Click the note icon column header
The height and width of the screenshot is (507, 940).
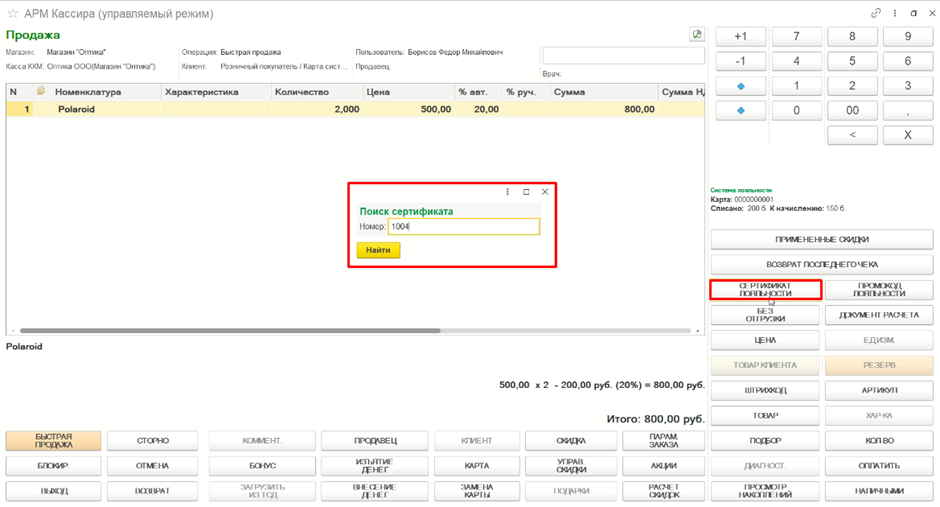[41, 91]
